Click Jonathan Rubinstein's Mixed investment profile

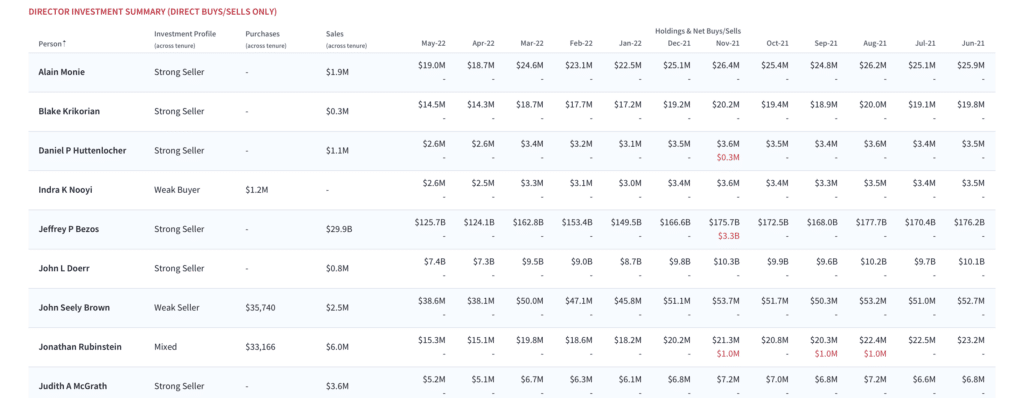tap(165, 347)
